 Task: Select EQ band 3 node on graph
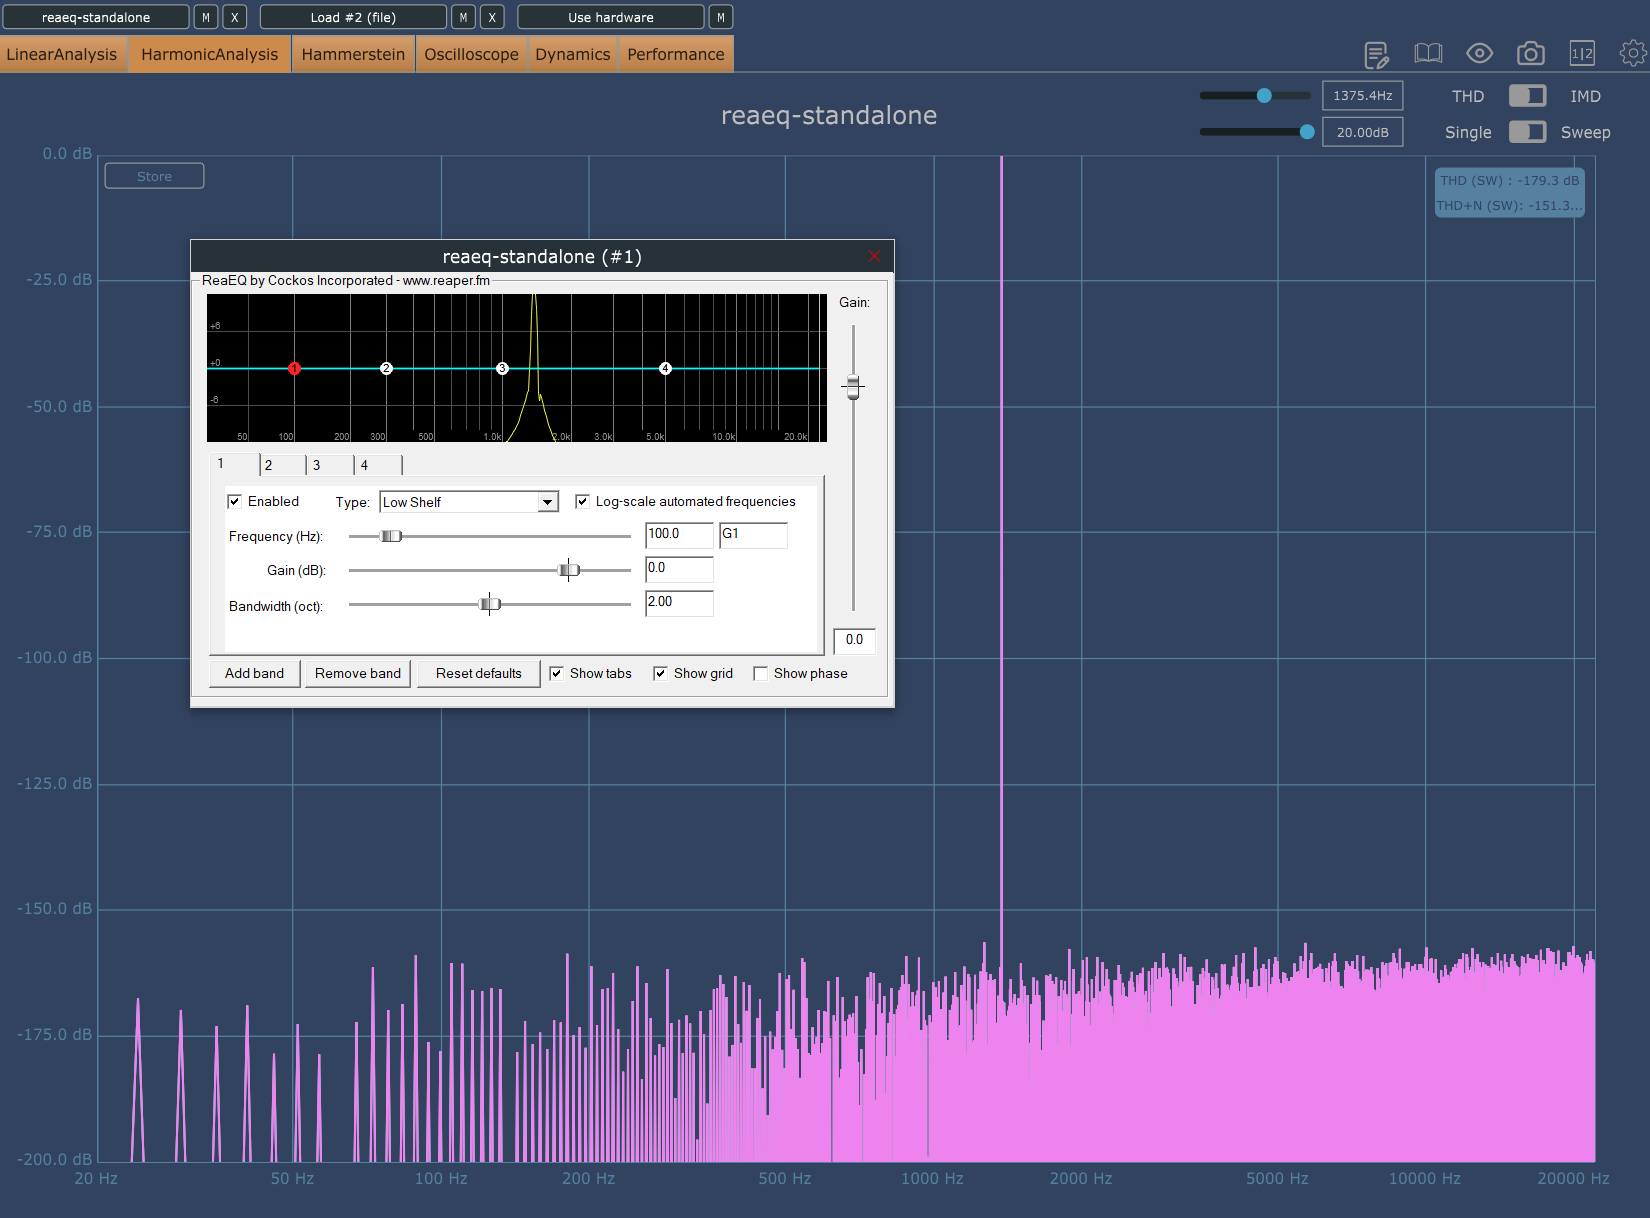[503, 369]
